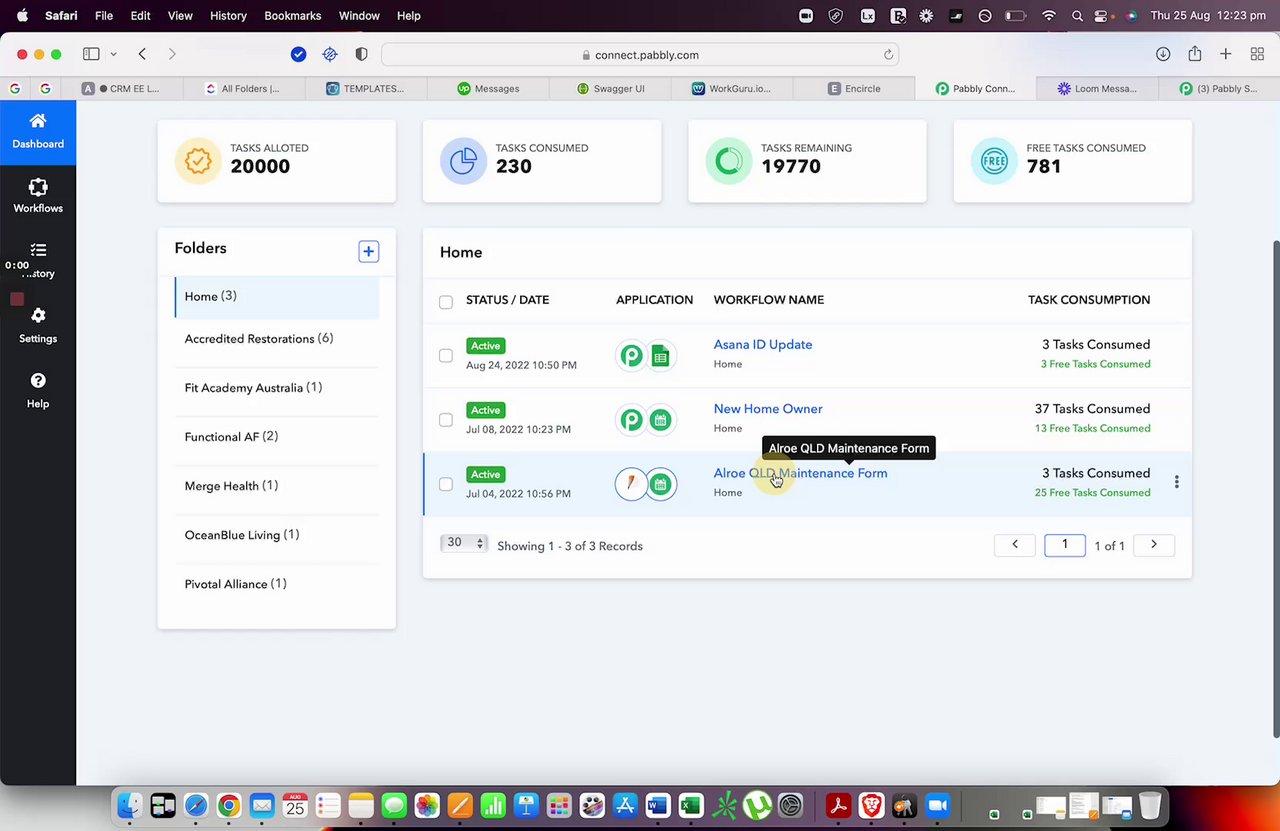The height and width of the screenshot is (831, 1280).
Task: Open the New Home Owner workflow
Action: (768, 409)
